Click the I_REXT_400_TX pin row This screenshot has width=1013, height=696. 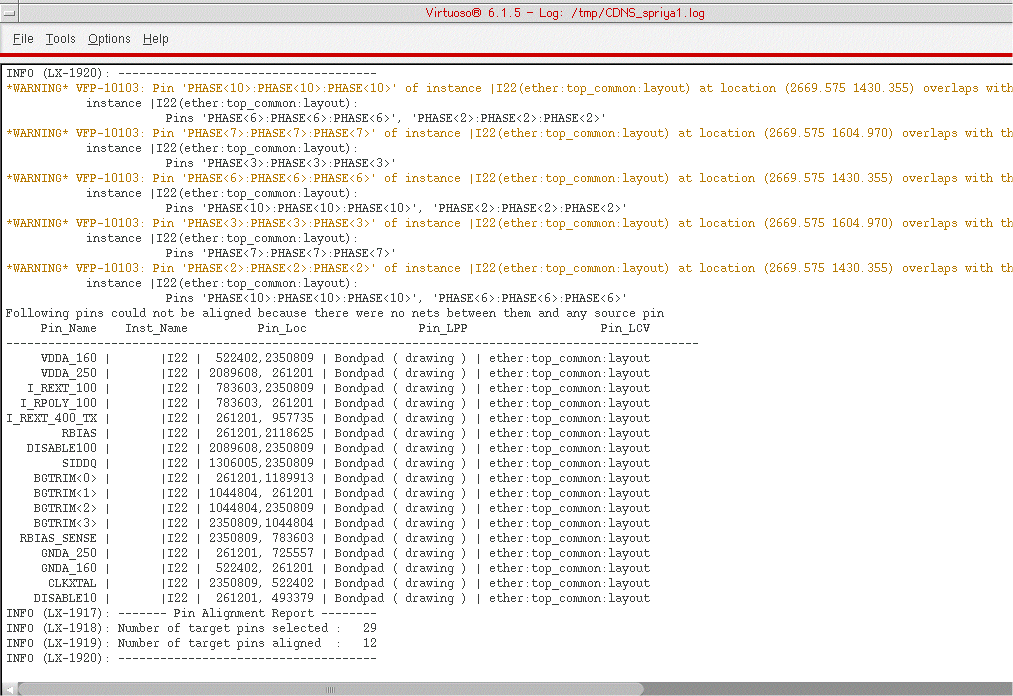[x=328, y=418]
